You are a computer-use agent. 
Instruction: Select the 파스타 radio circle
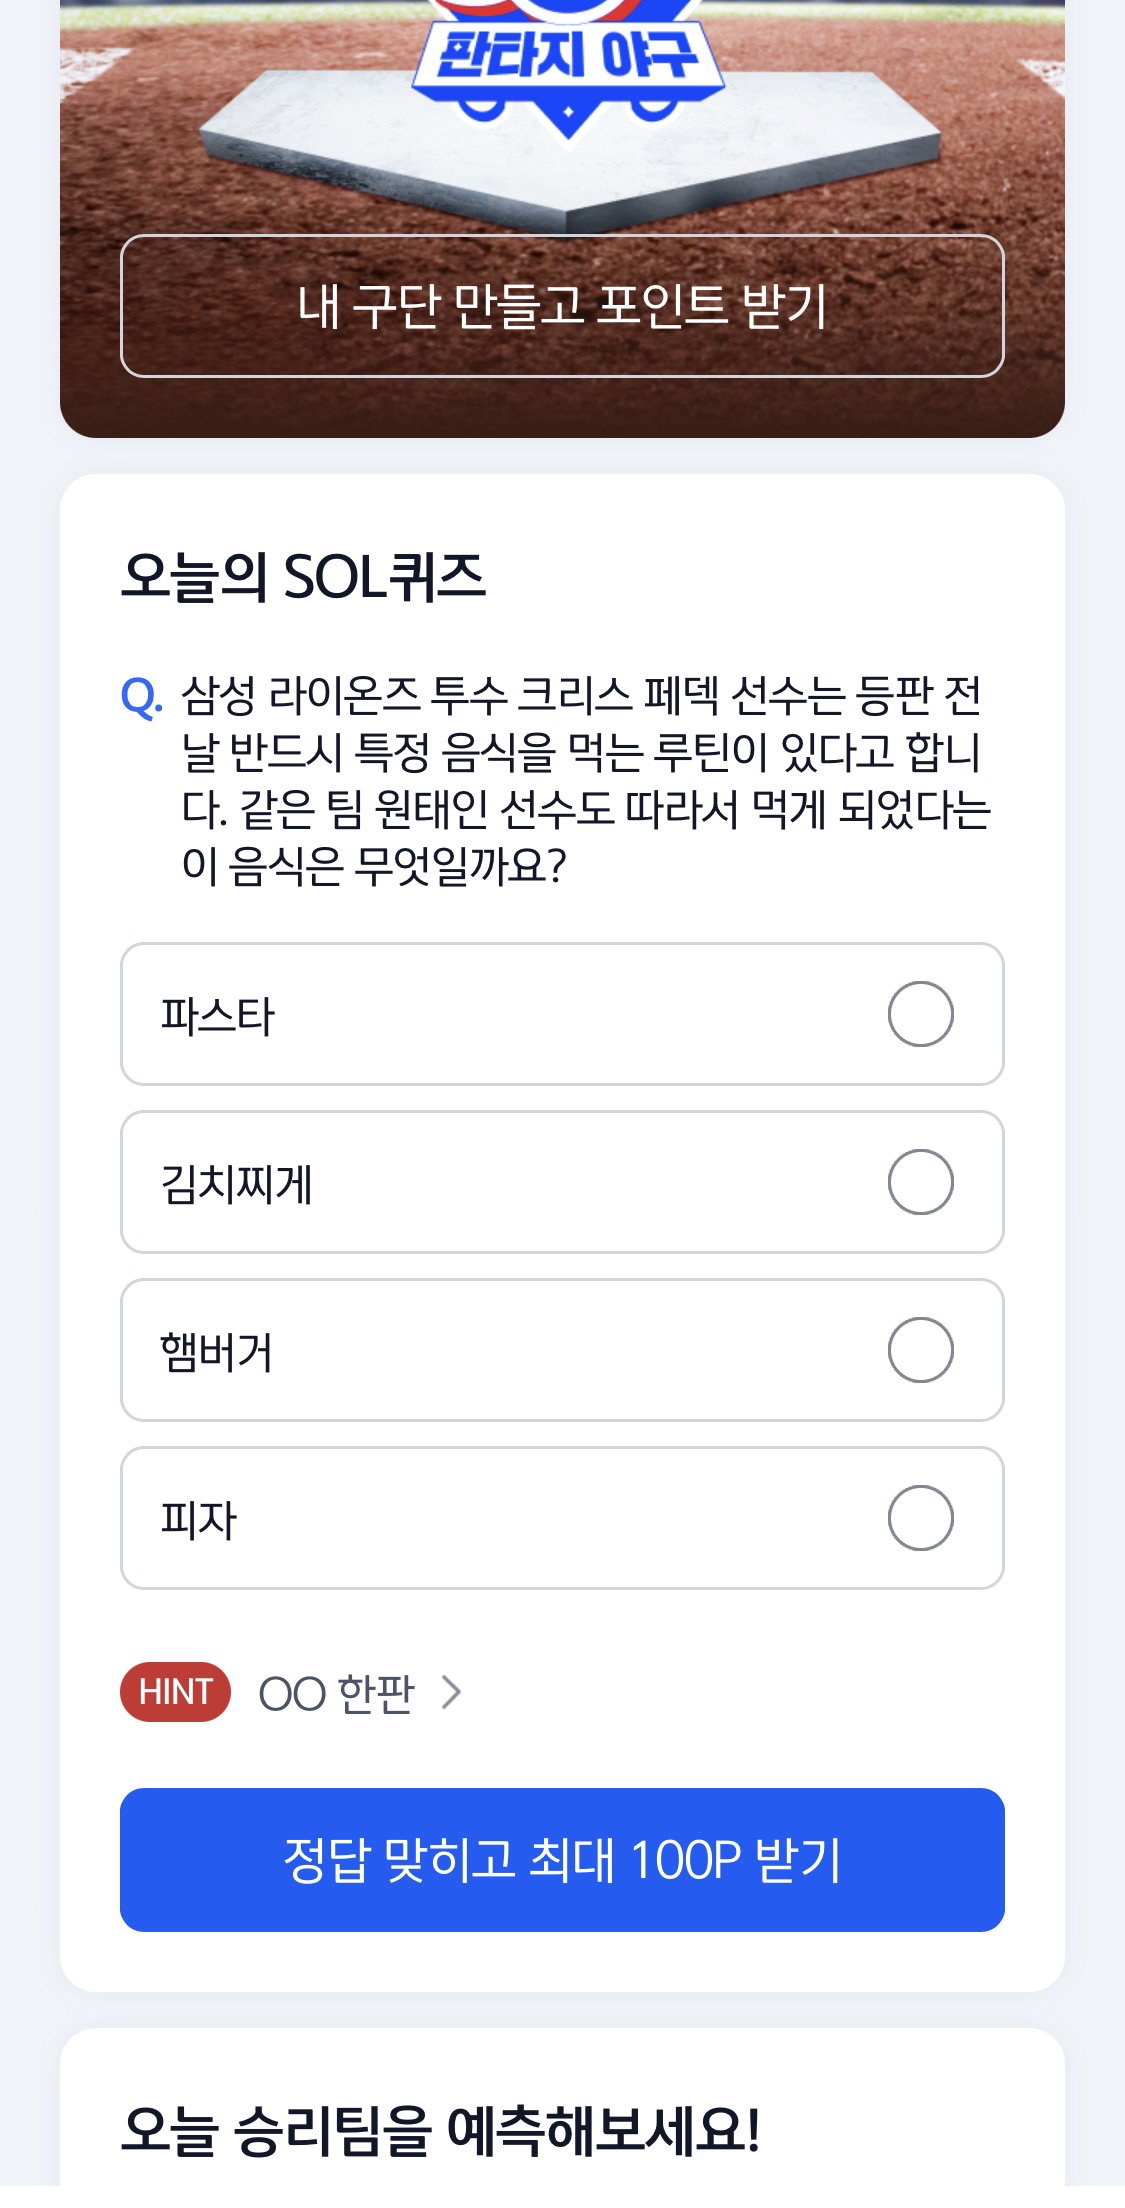click(x=920, y=1014)
